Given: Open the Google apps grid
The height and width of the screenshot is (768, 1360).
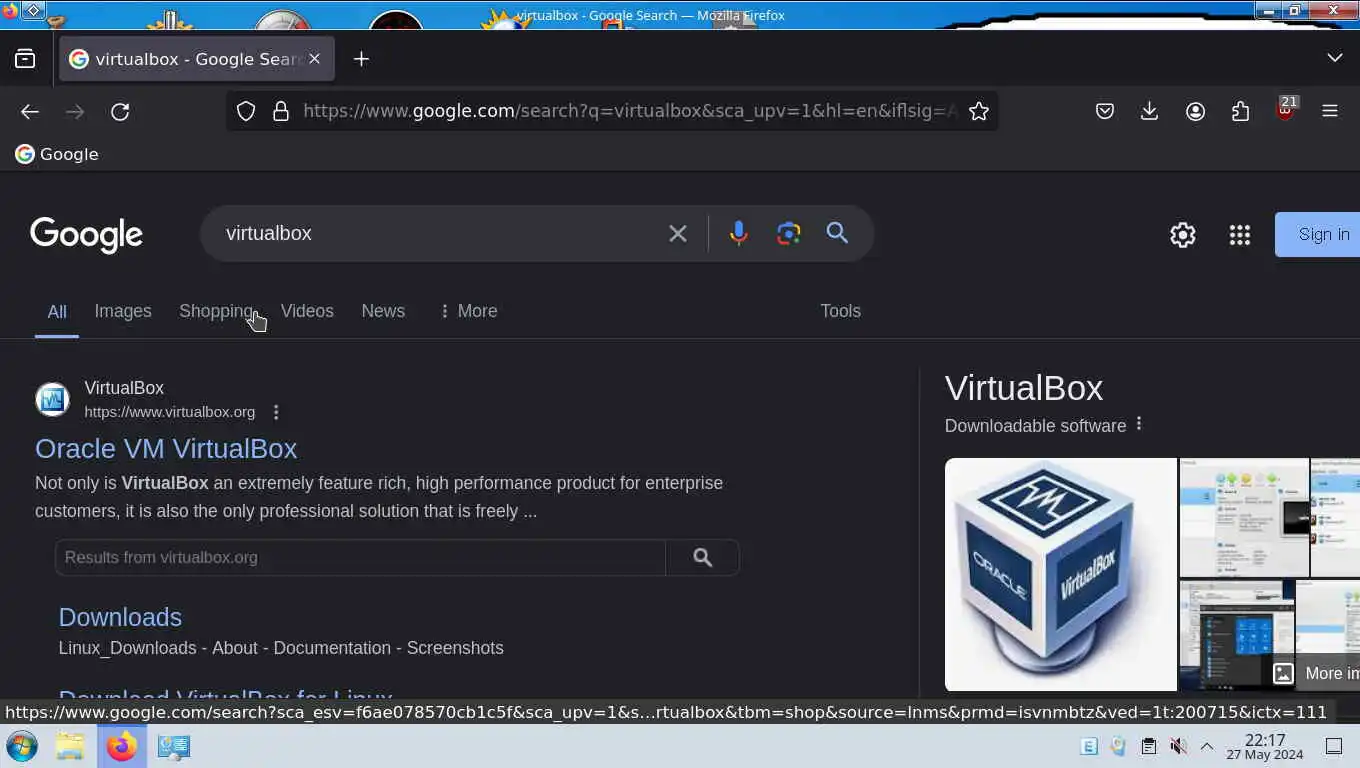Looking at the screenshot, I should pyautogui.click(x=1240, y=235).
